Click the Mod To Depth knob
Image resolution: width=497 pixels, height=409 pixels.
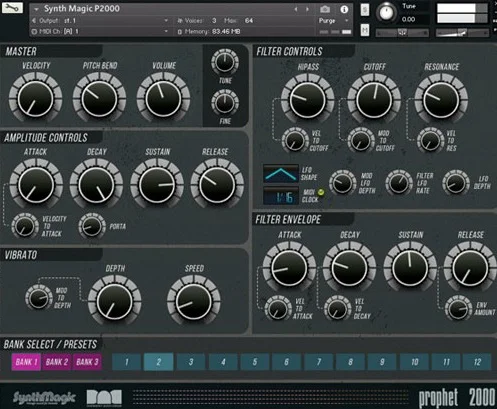pos(39,297)
